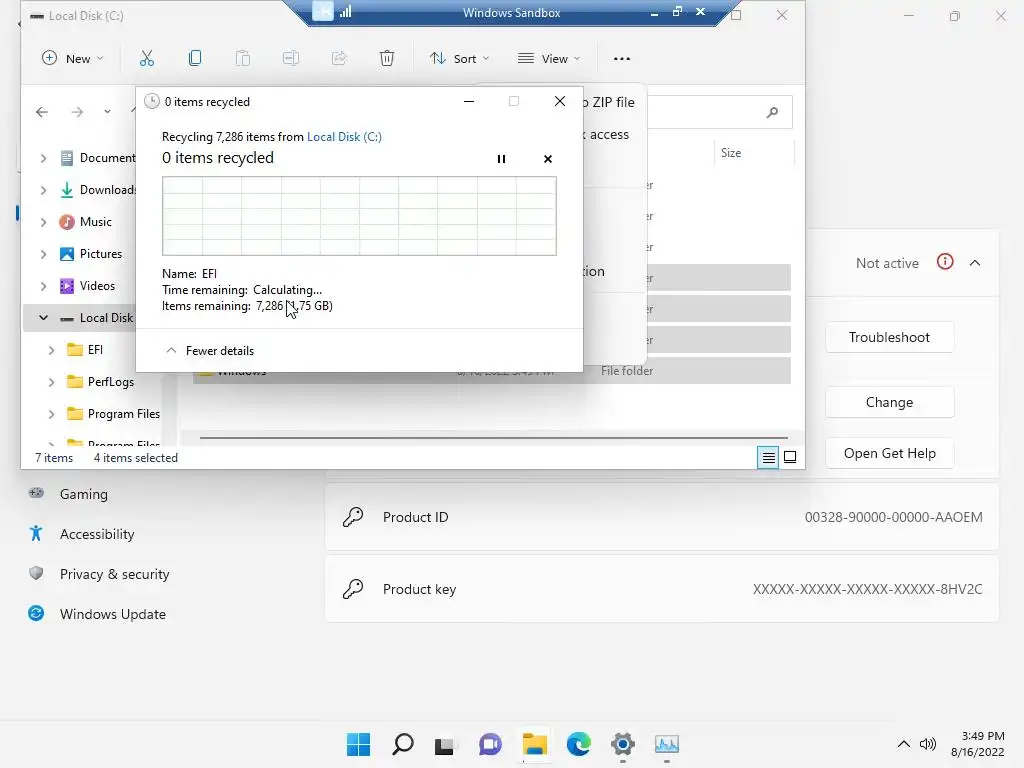Click the signal bars icon in Sandbox title

[345, 11]
